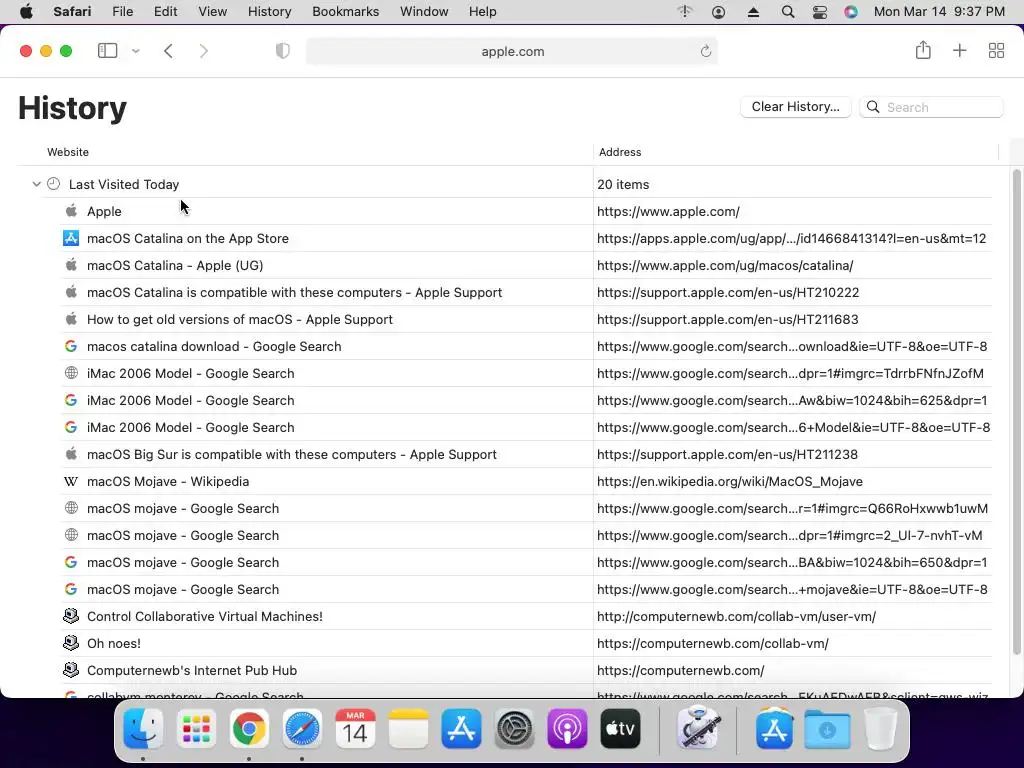Click the history list vertical scrollbar

[1016, 411]
